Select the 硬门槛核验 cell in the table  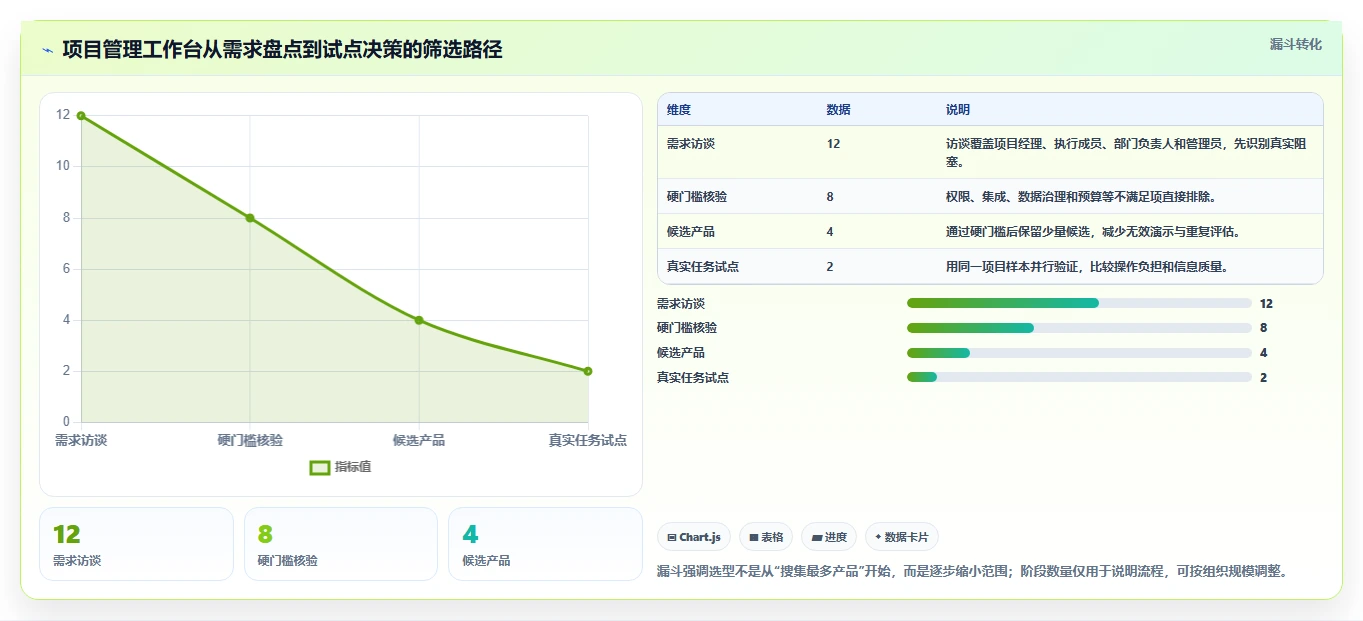pos(697,197)
